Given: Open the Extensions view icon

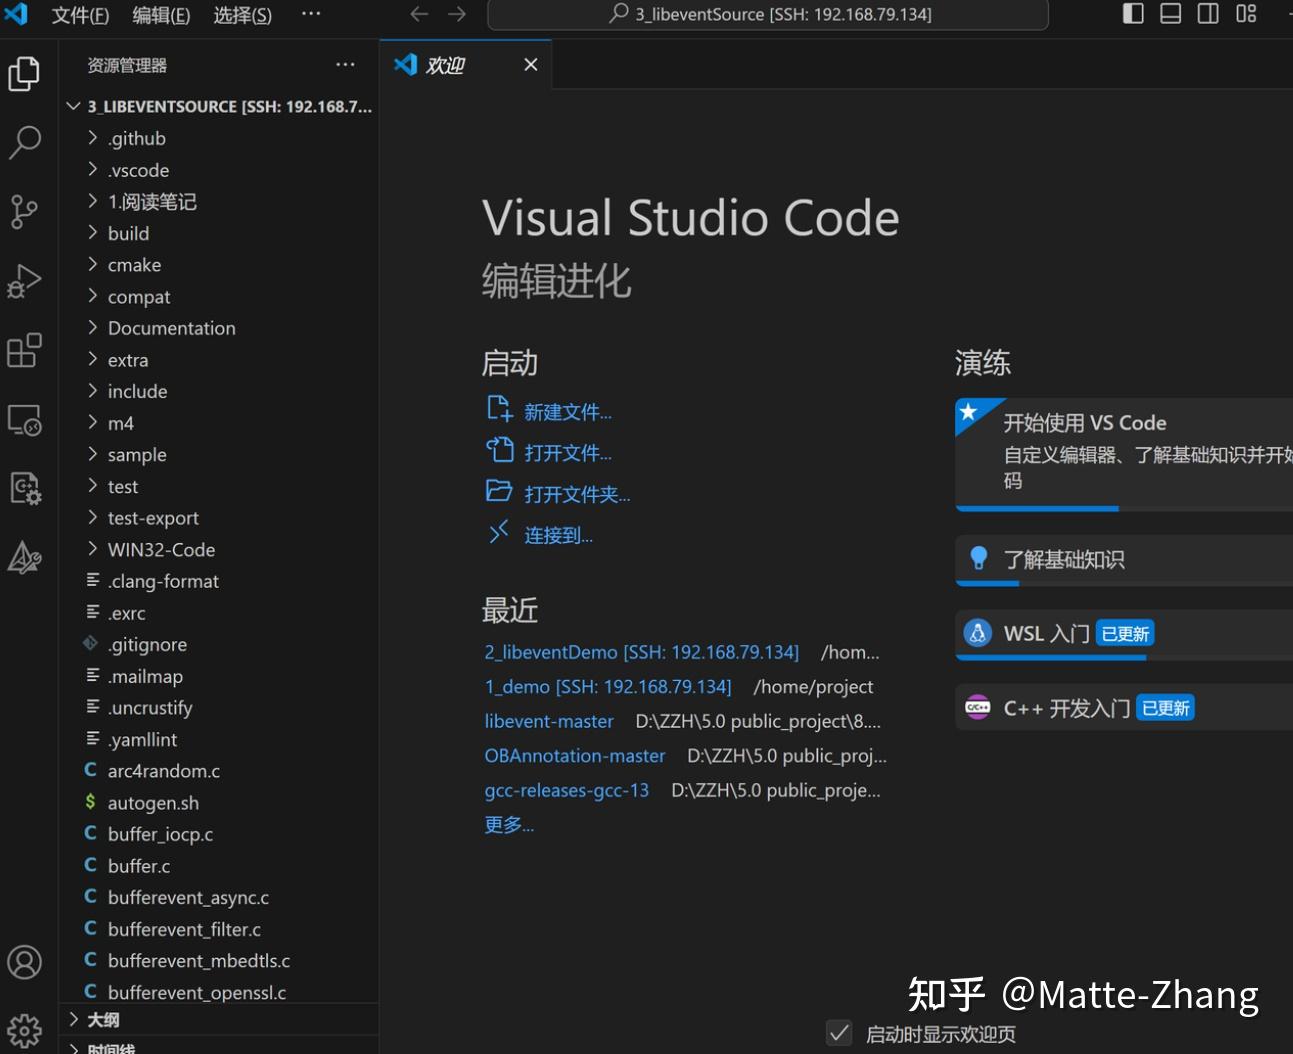Looking at the screenshot, I should [x=25, y=350].
